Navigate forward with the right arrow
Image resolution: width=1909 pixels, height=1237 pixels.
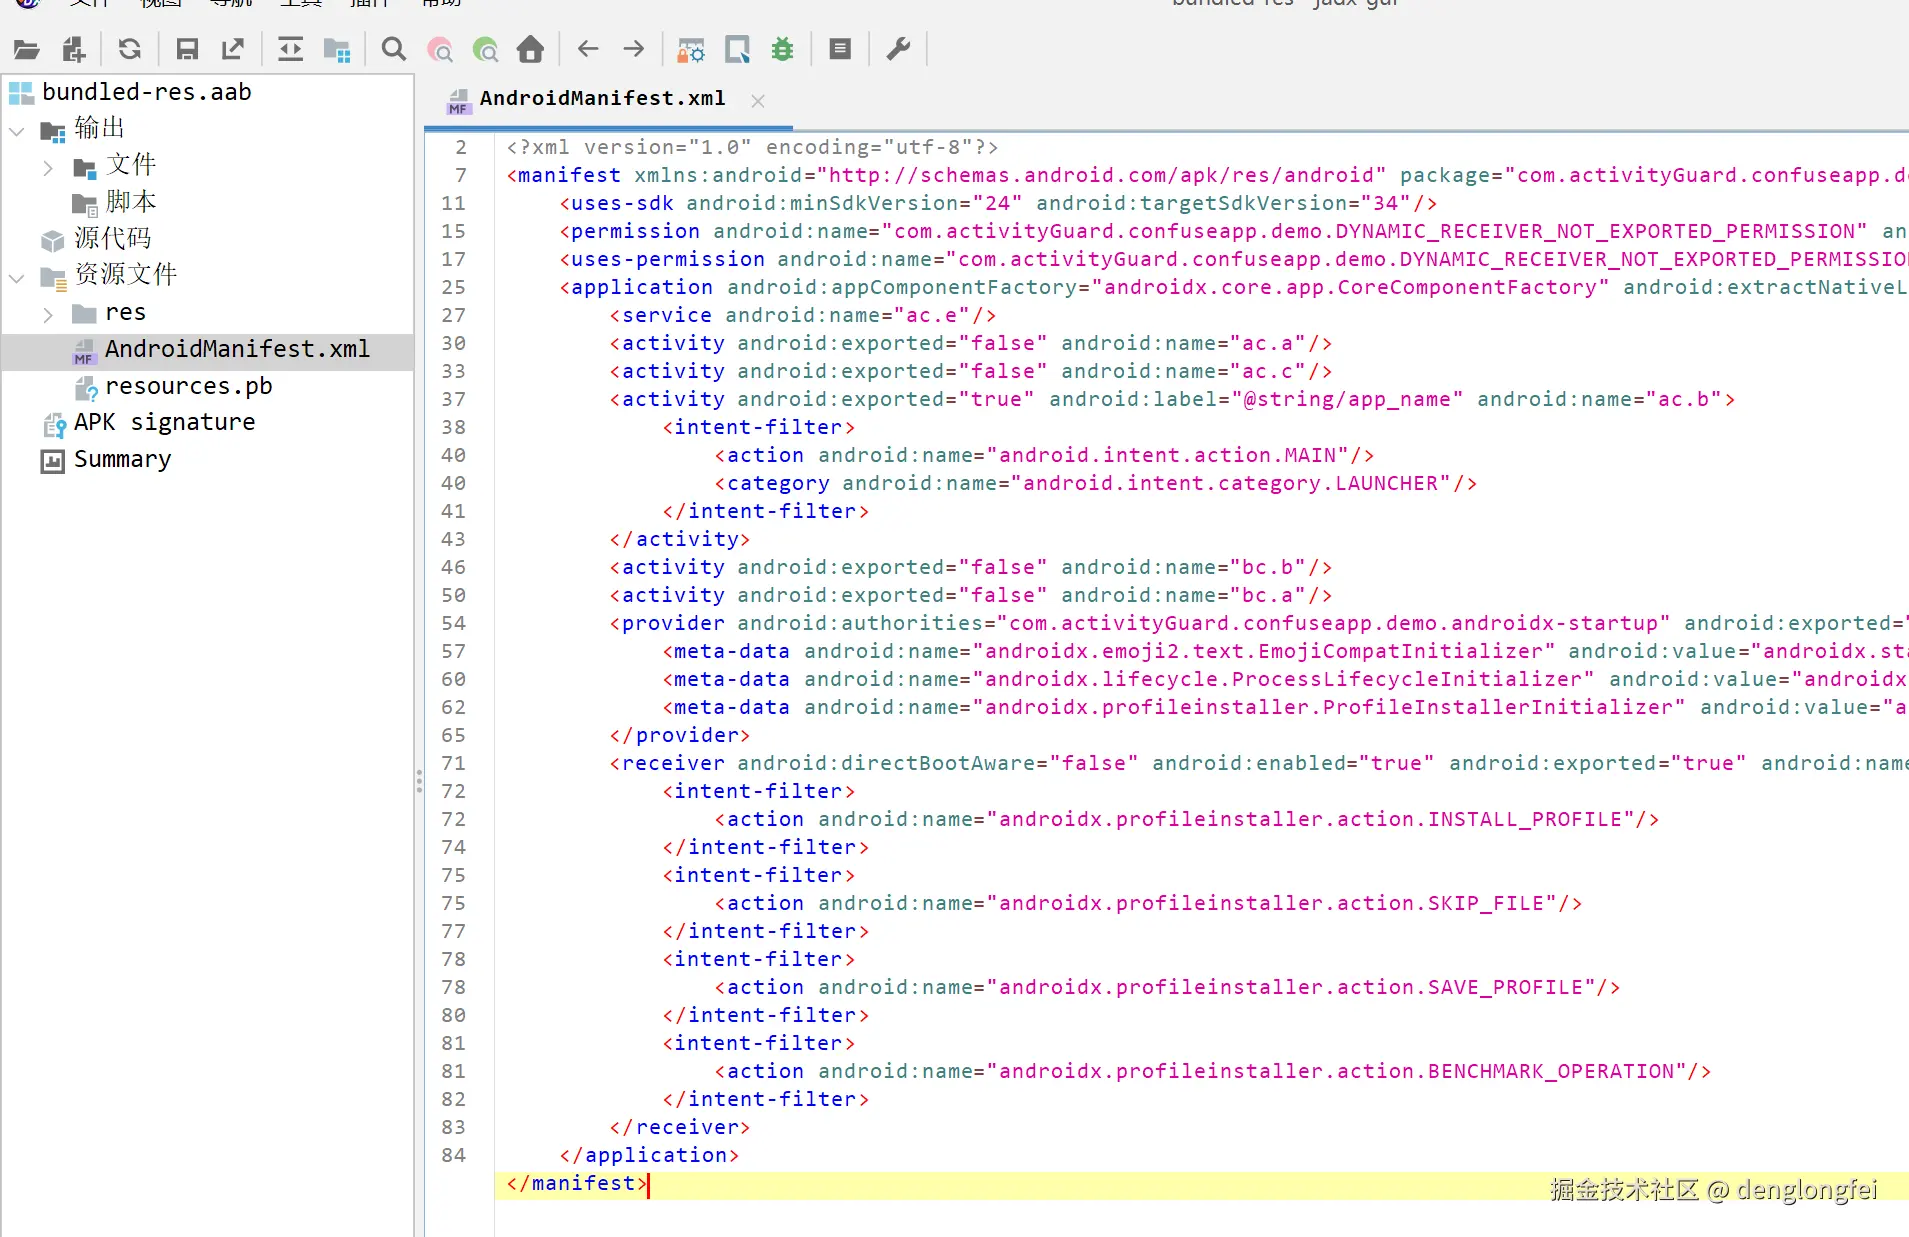coord(634,49)
